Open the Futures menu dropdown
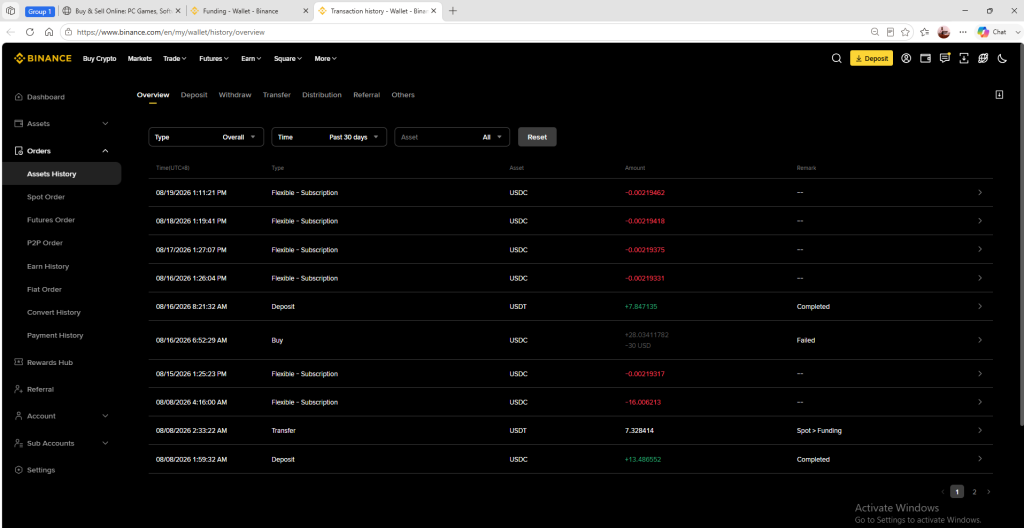Screen dimensions: 1024x528 pos(214,58)
